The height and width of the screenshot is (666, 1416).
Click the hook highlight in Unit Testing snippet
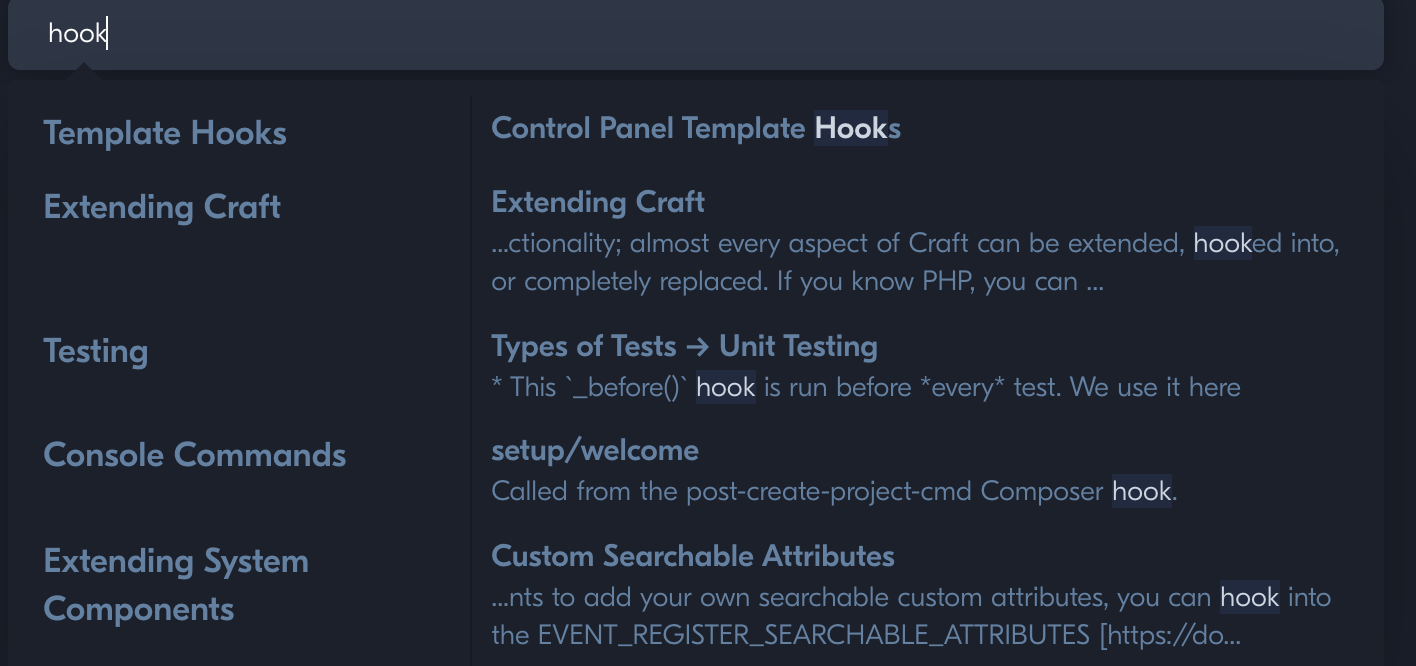726,387
